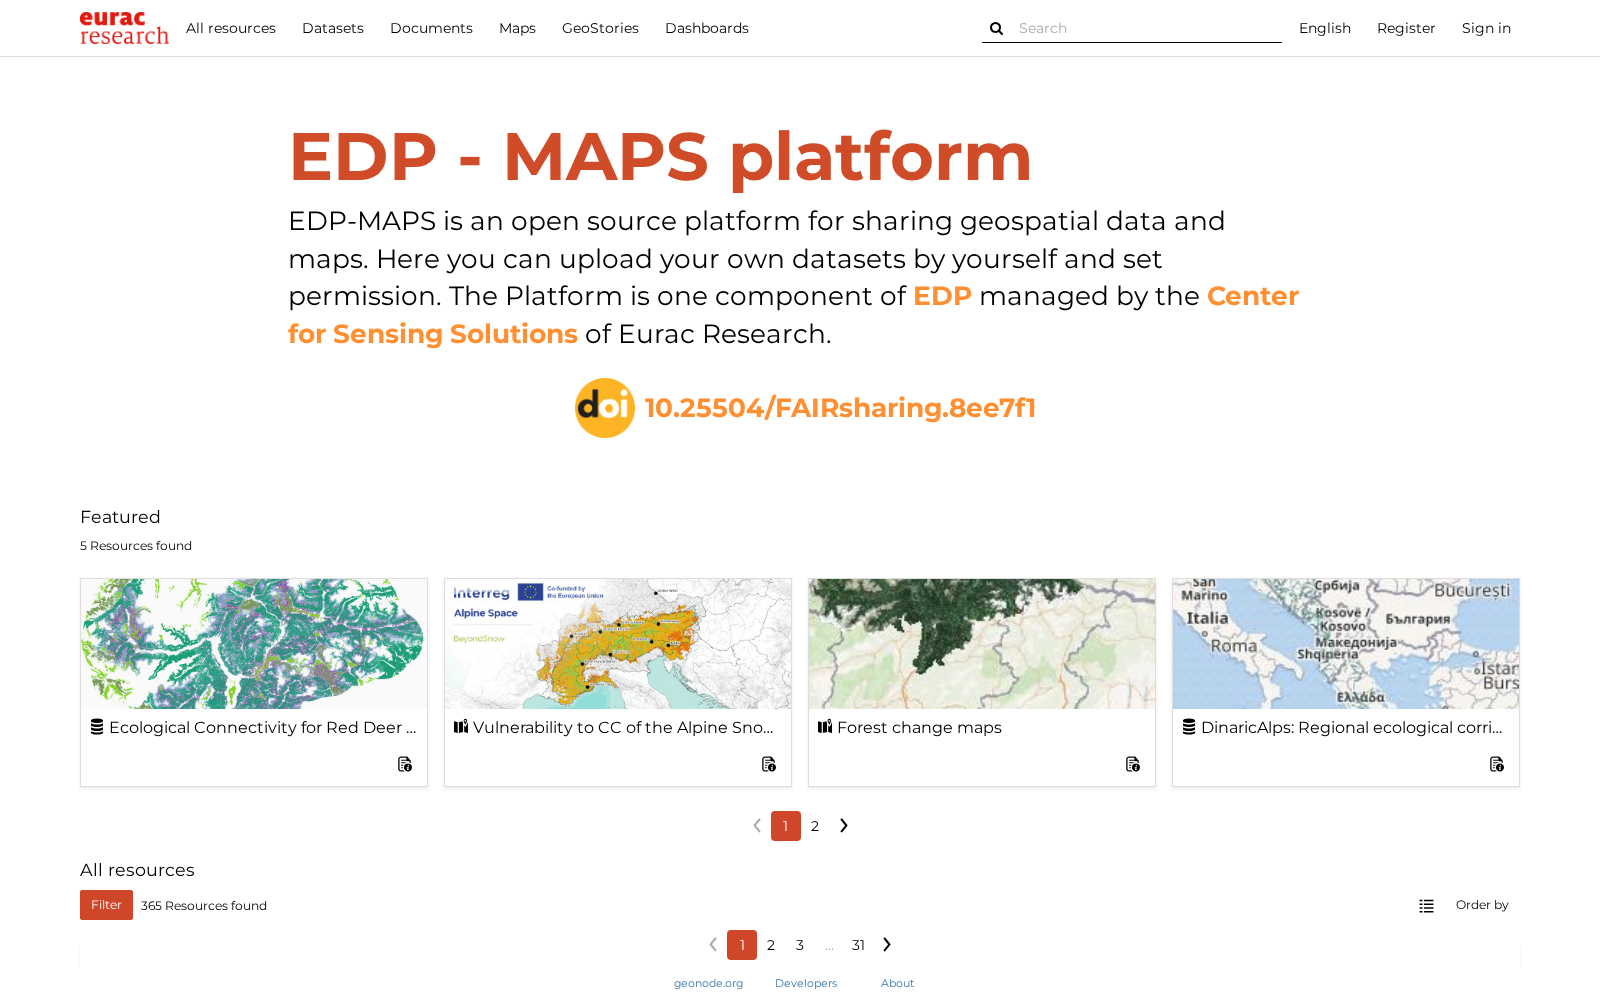Select featured page 1
This screenshot has height=1000, width=1600.
point(786,826)
